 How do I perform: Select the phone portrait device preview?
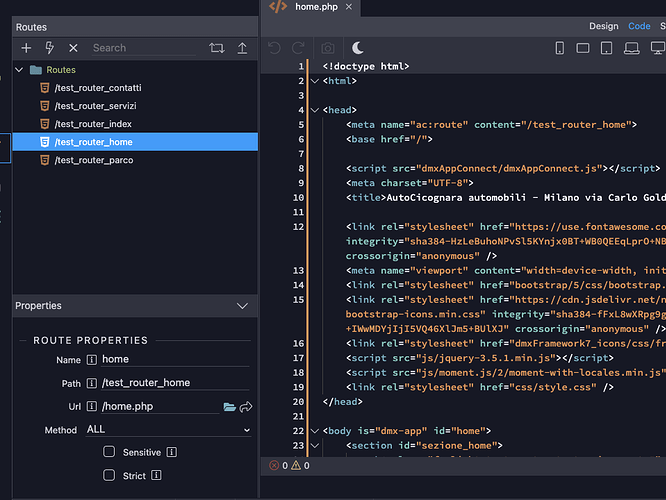[x=560, y=48]
